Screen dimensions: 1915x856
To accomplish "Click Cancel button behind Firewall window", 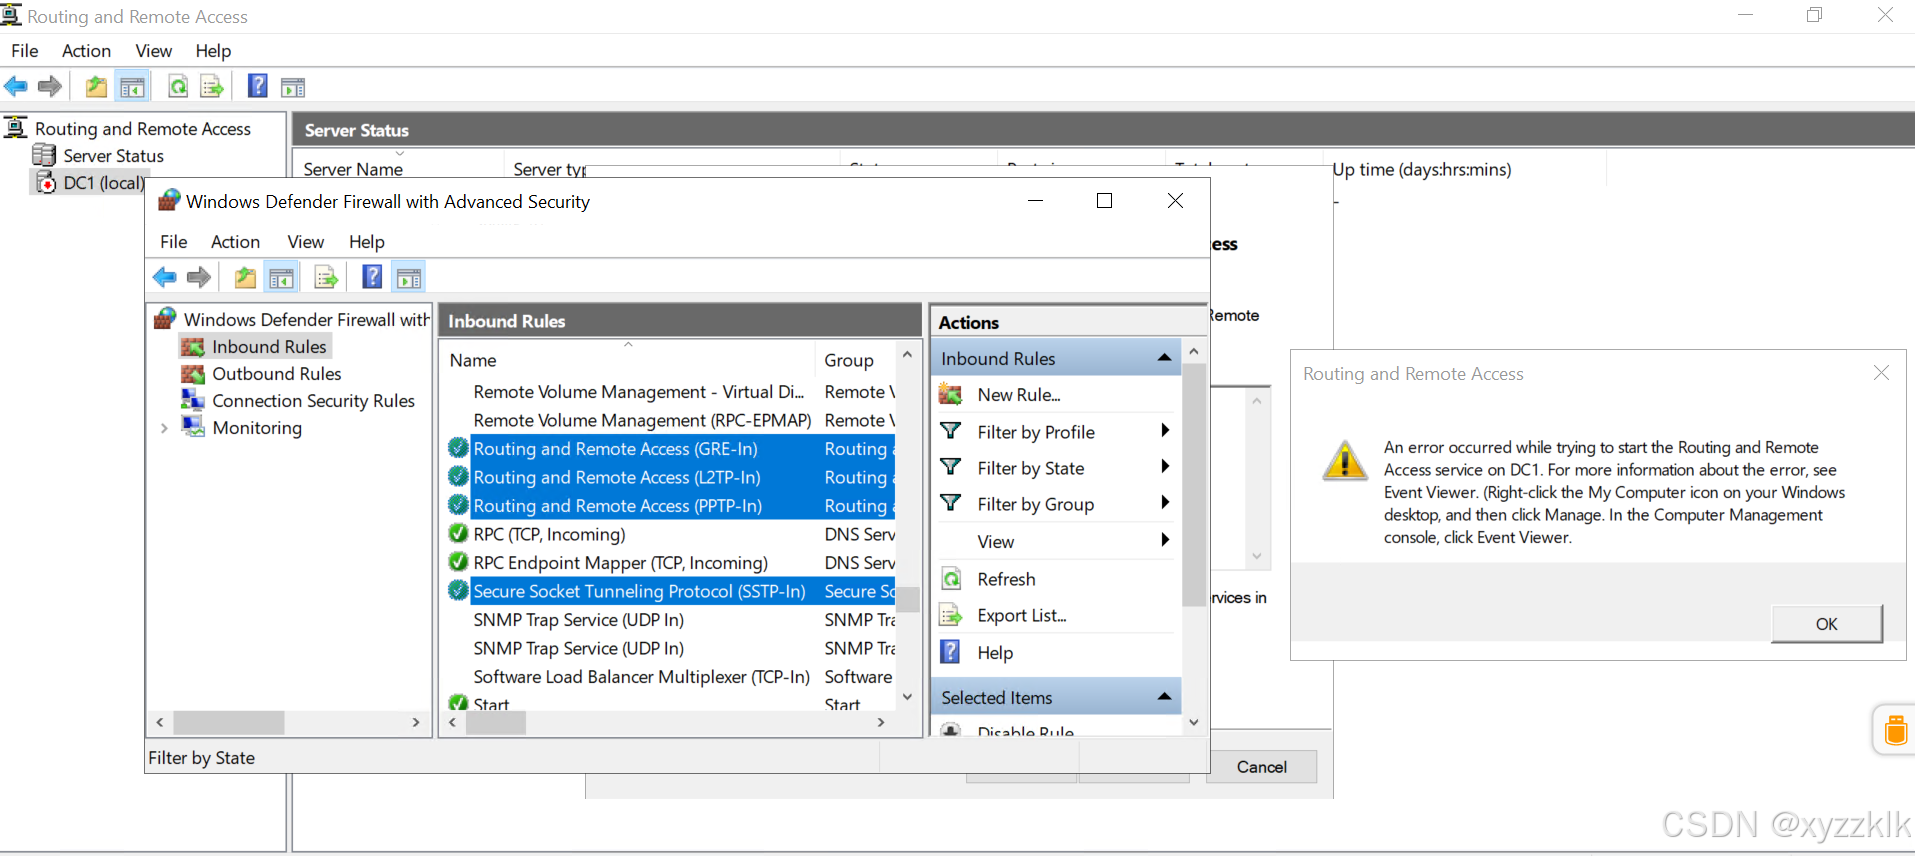I will tap(1262, 767).
